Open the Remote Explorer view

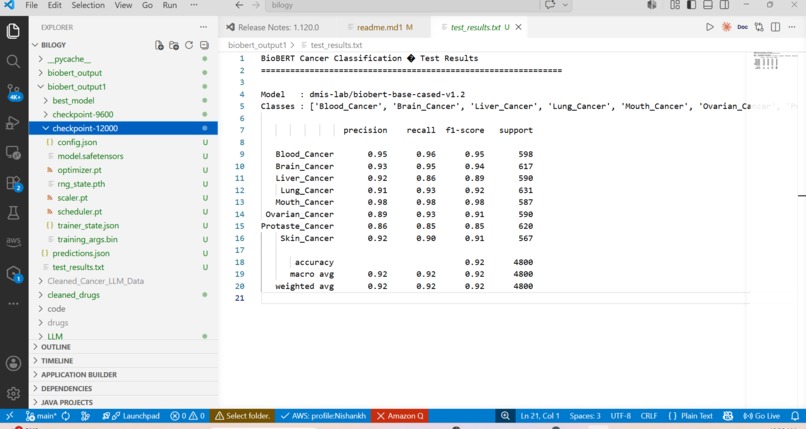(x=13, y=153)
